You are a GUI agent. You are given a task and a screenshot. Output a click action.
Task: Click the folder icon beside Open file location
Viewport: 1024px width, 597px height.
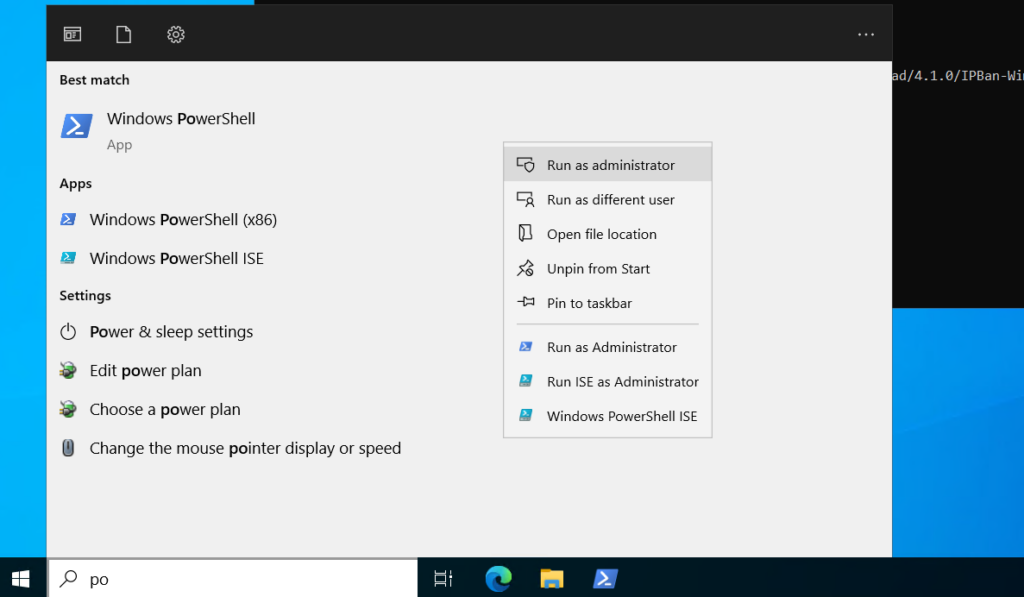click(525, 233)
